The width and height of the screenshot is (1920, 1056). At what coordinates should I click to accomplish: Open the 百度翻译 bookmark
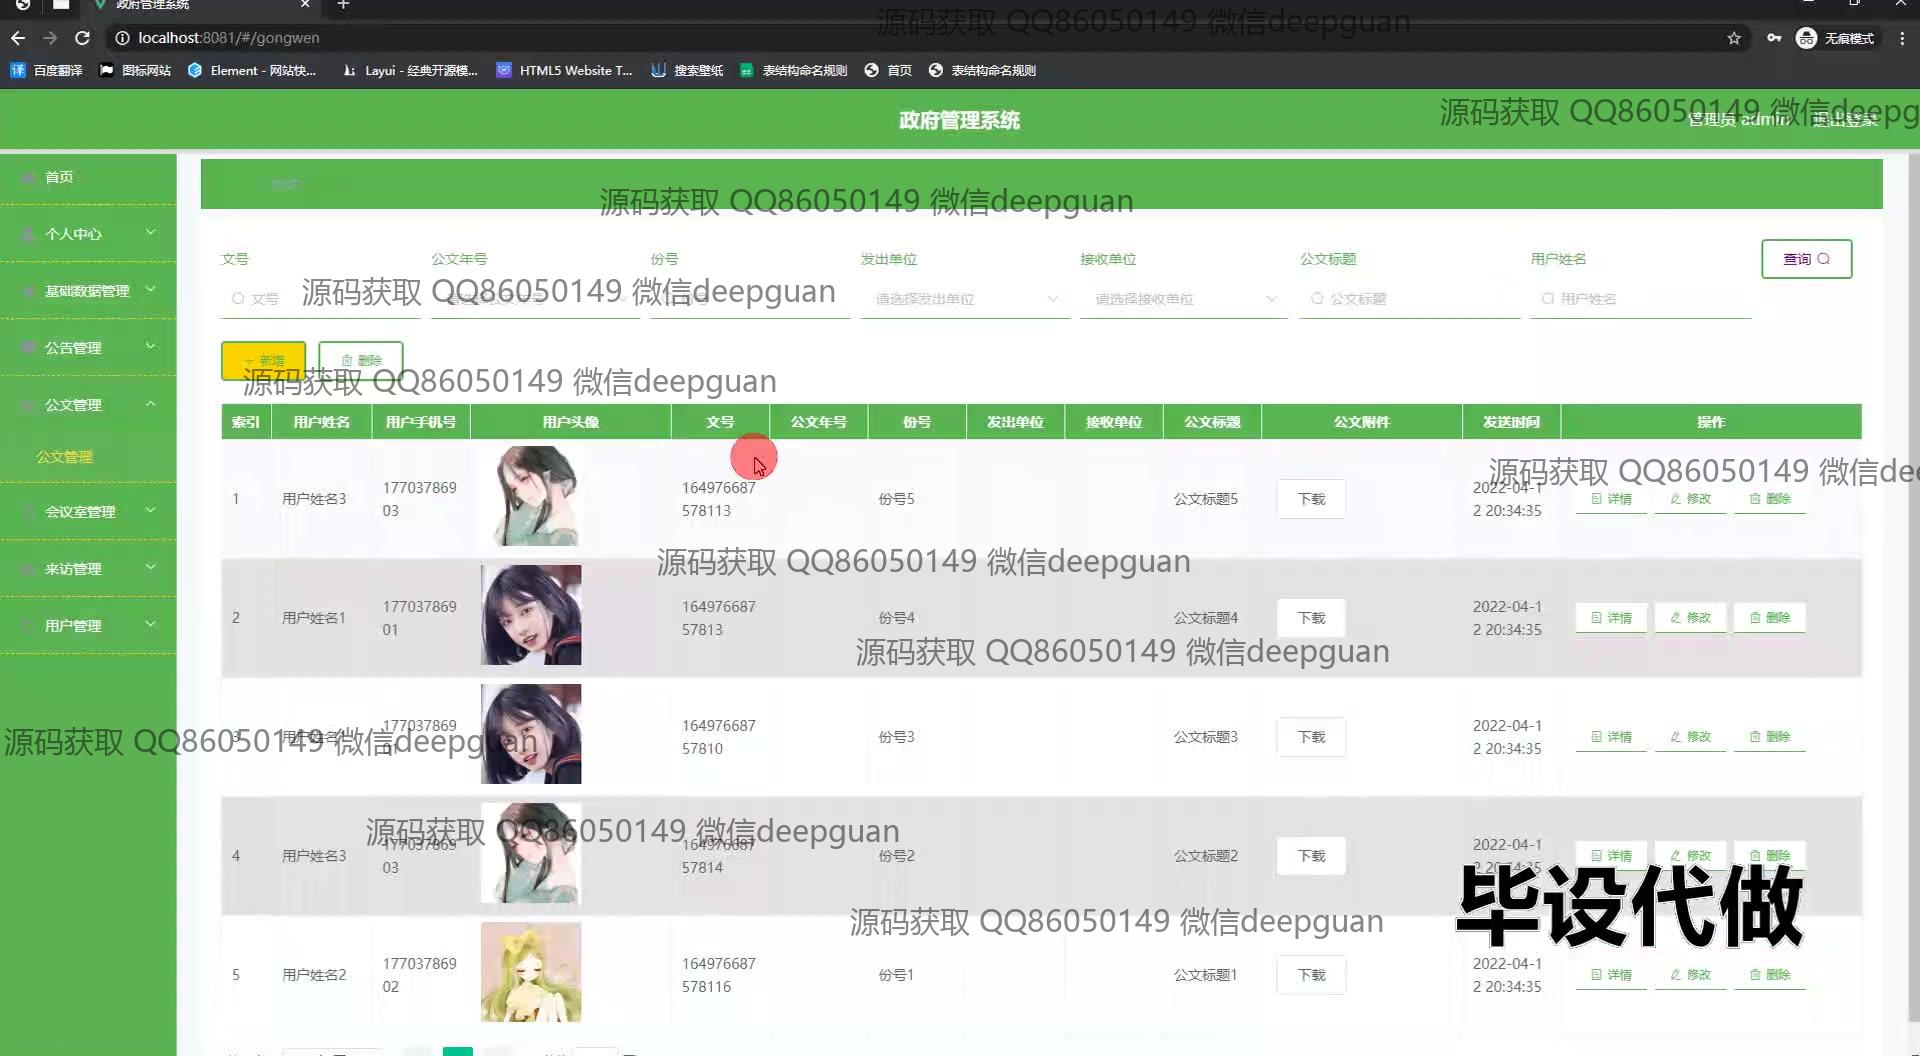pyautogui.click(x=47, y=70)
